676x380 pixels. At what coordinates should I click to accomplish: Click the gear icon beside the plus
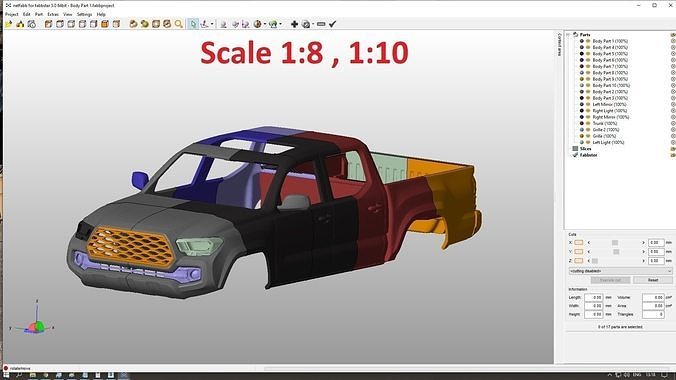click(x=306, y=24)
